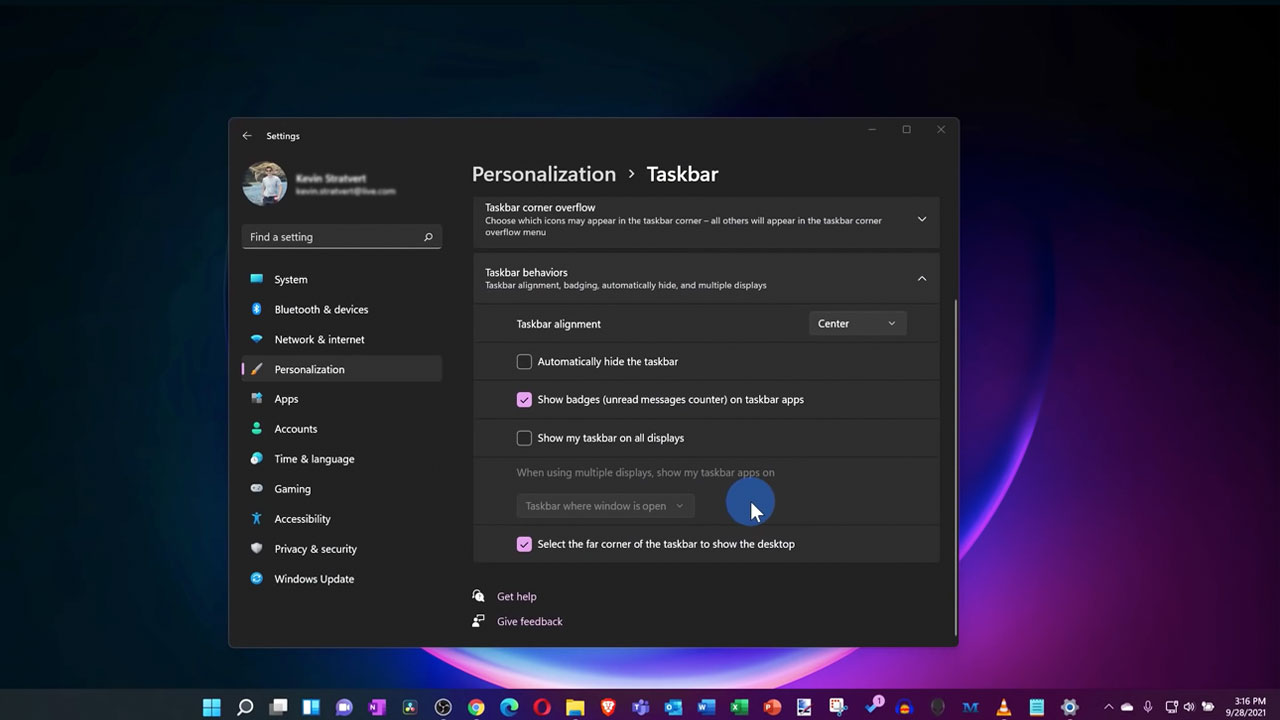Click the Windows Update icon in sidebar
Image resolution: width=1280 pixels, height=720 pixels.
[257, 579]
